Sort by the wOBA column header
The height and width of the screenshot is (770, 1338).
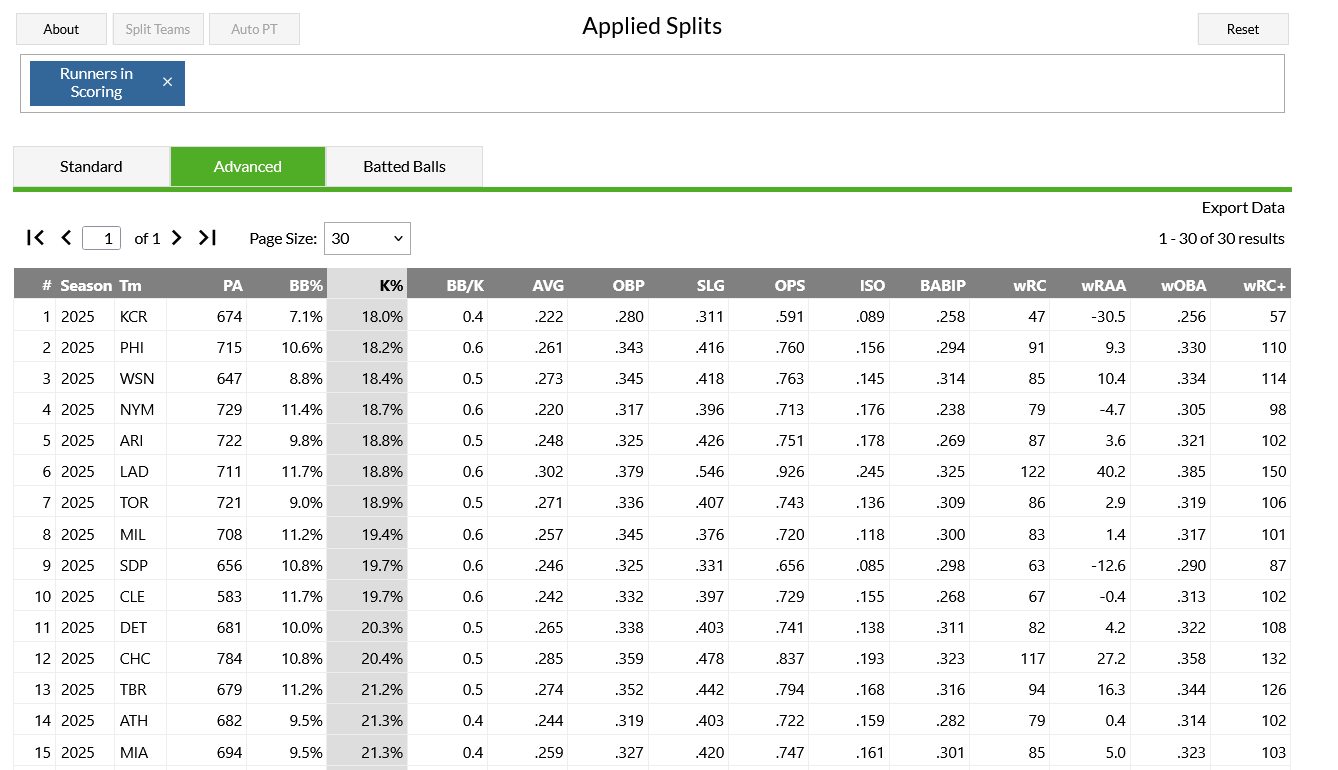pyautogui.click(x=1183, y=285)
